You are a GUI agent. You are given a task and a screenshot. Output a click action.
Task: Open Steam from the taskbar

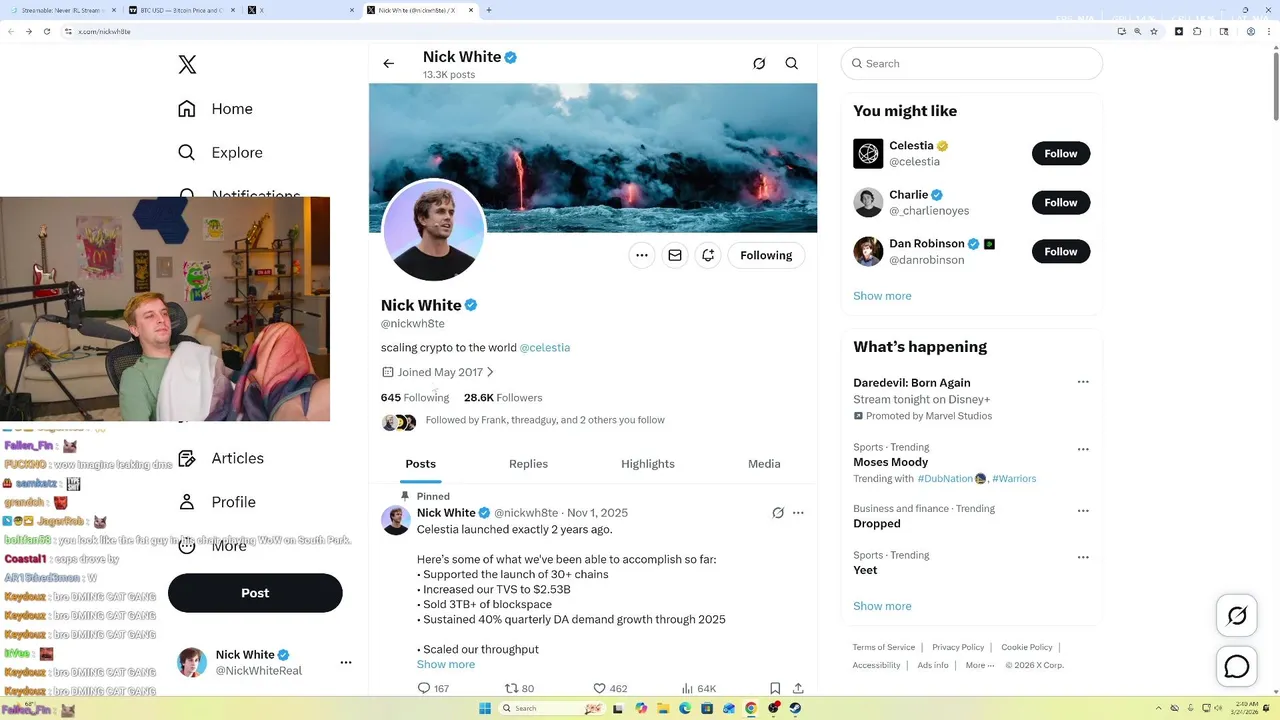click(796, 708)
